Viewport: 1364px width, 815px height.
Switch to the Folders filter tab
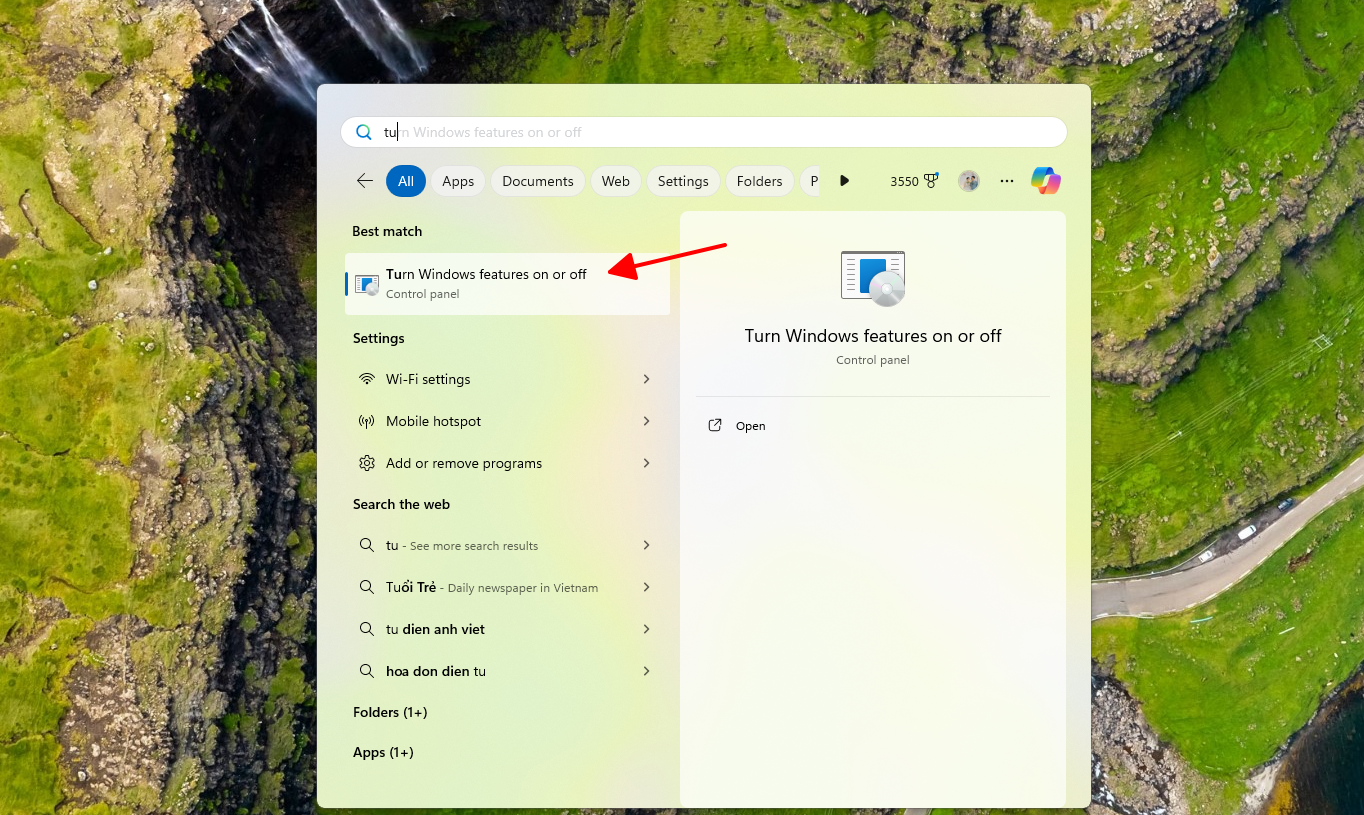(759, 181)
